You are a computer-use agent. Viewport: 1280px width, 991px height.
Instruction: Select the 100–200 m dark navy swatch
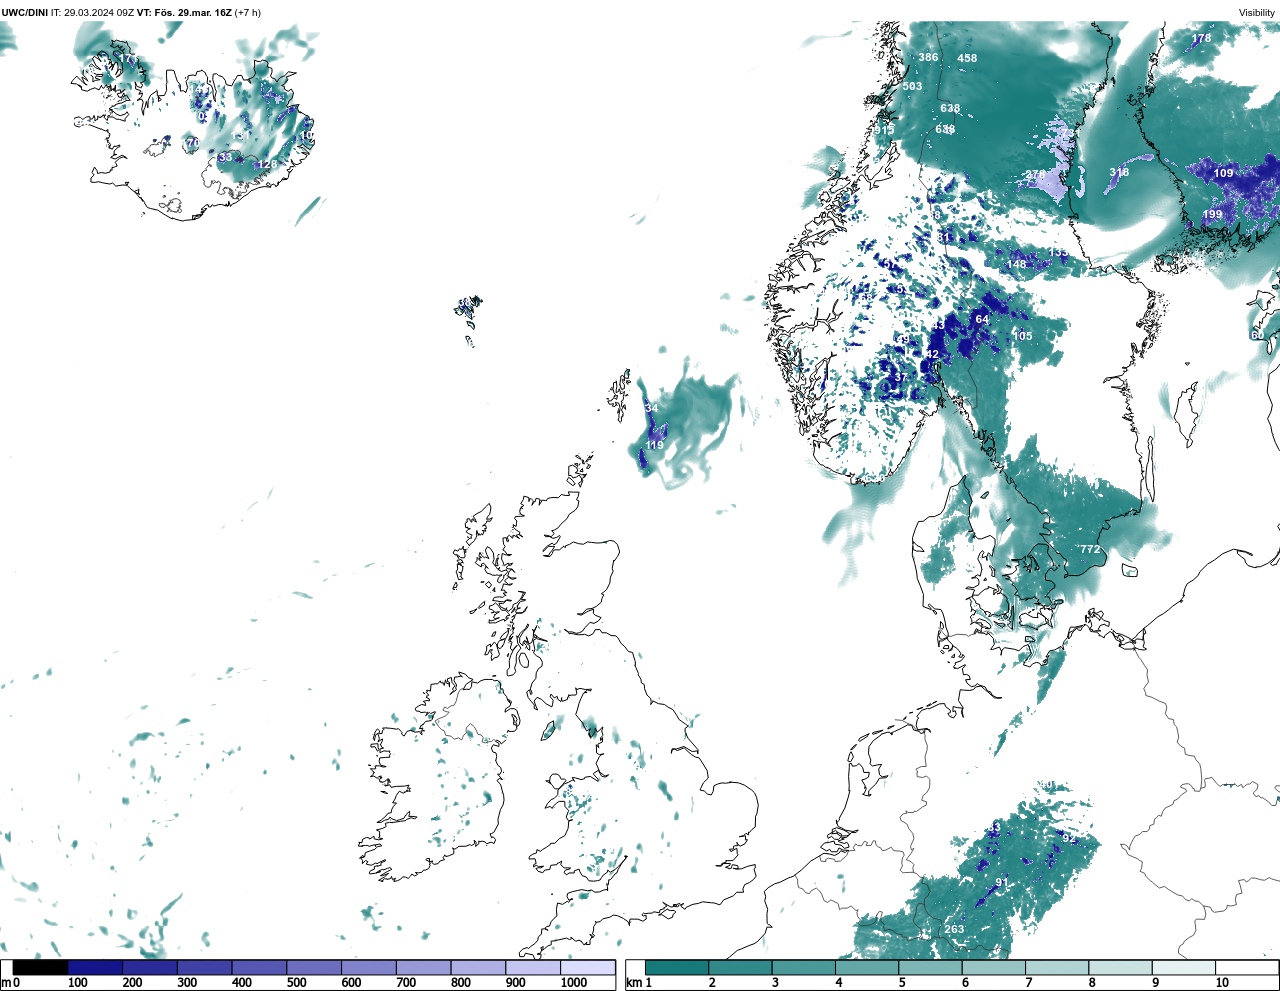tap(95, 967)
